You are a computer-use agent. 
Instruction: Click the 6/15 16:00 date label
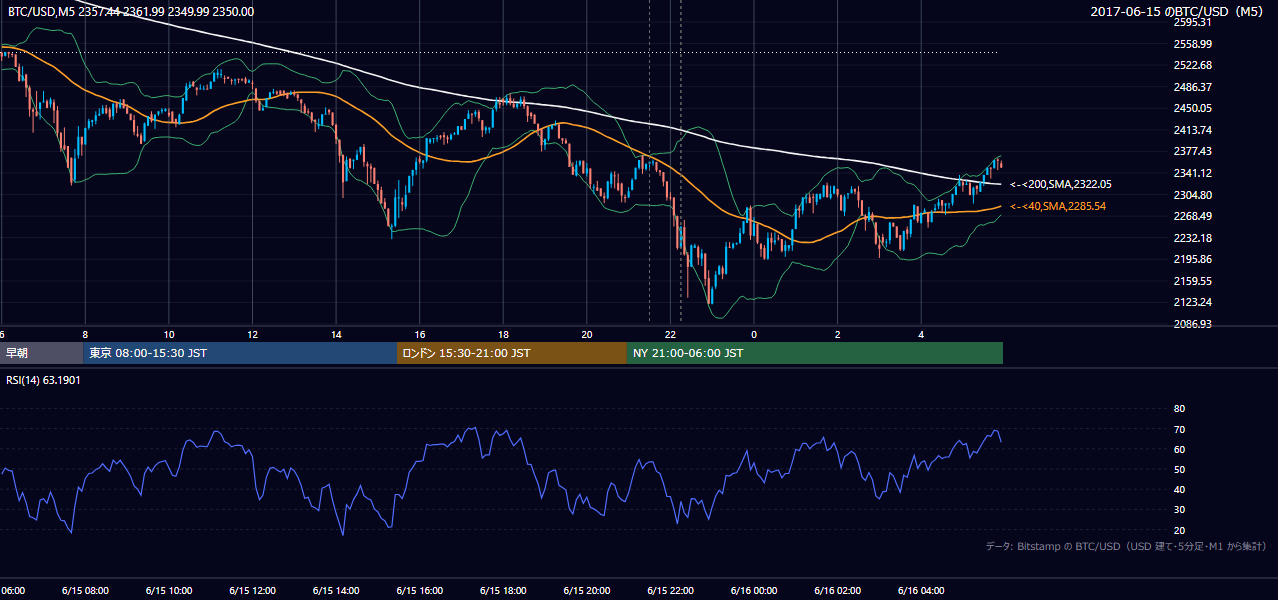420,590
